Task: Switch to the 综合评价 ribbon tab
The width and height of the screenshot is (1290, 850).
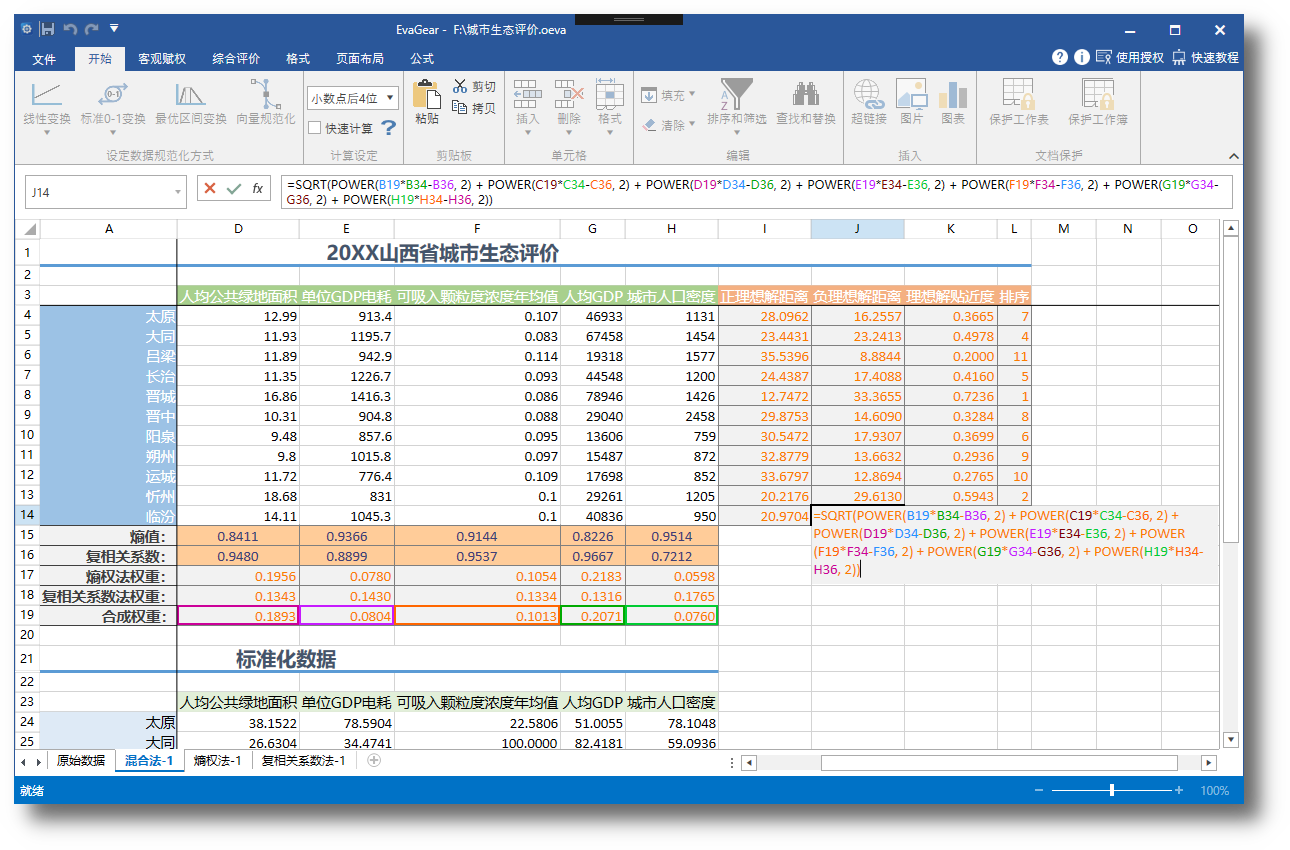Action: pos(235,59)
